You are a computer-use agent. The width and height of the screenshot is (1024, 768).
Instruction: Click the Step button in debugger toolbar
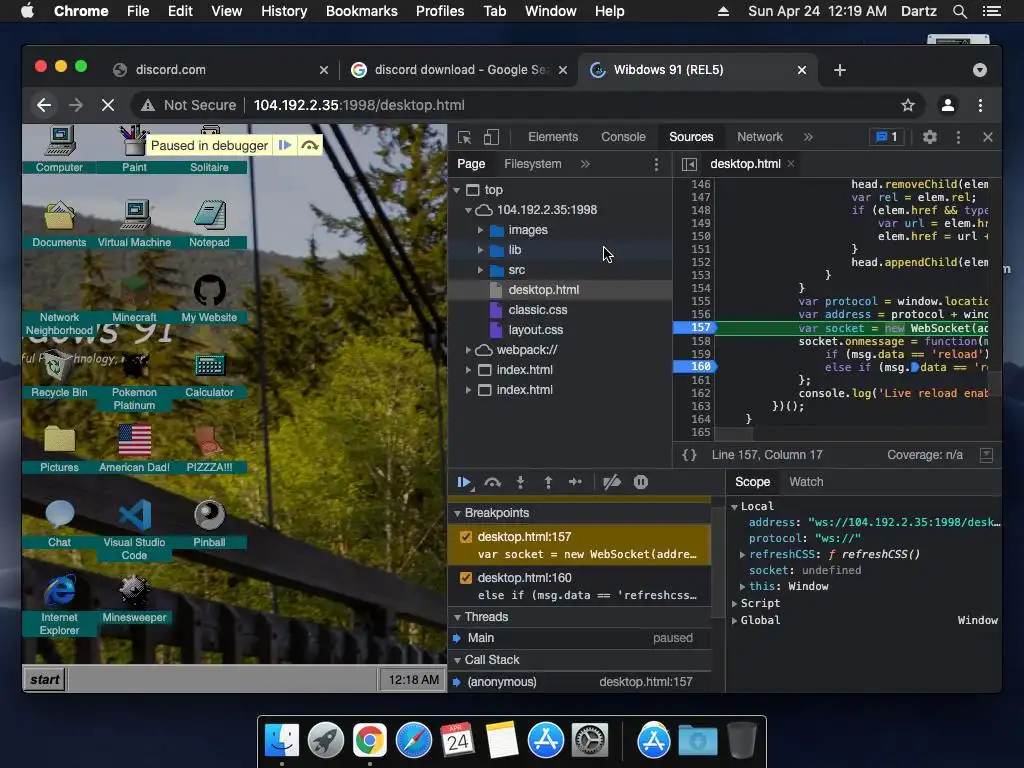click(x=575, y=482)
